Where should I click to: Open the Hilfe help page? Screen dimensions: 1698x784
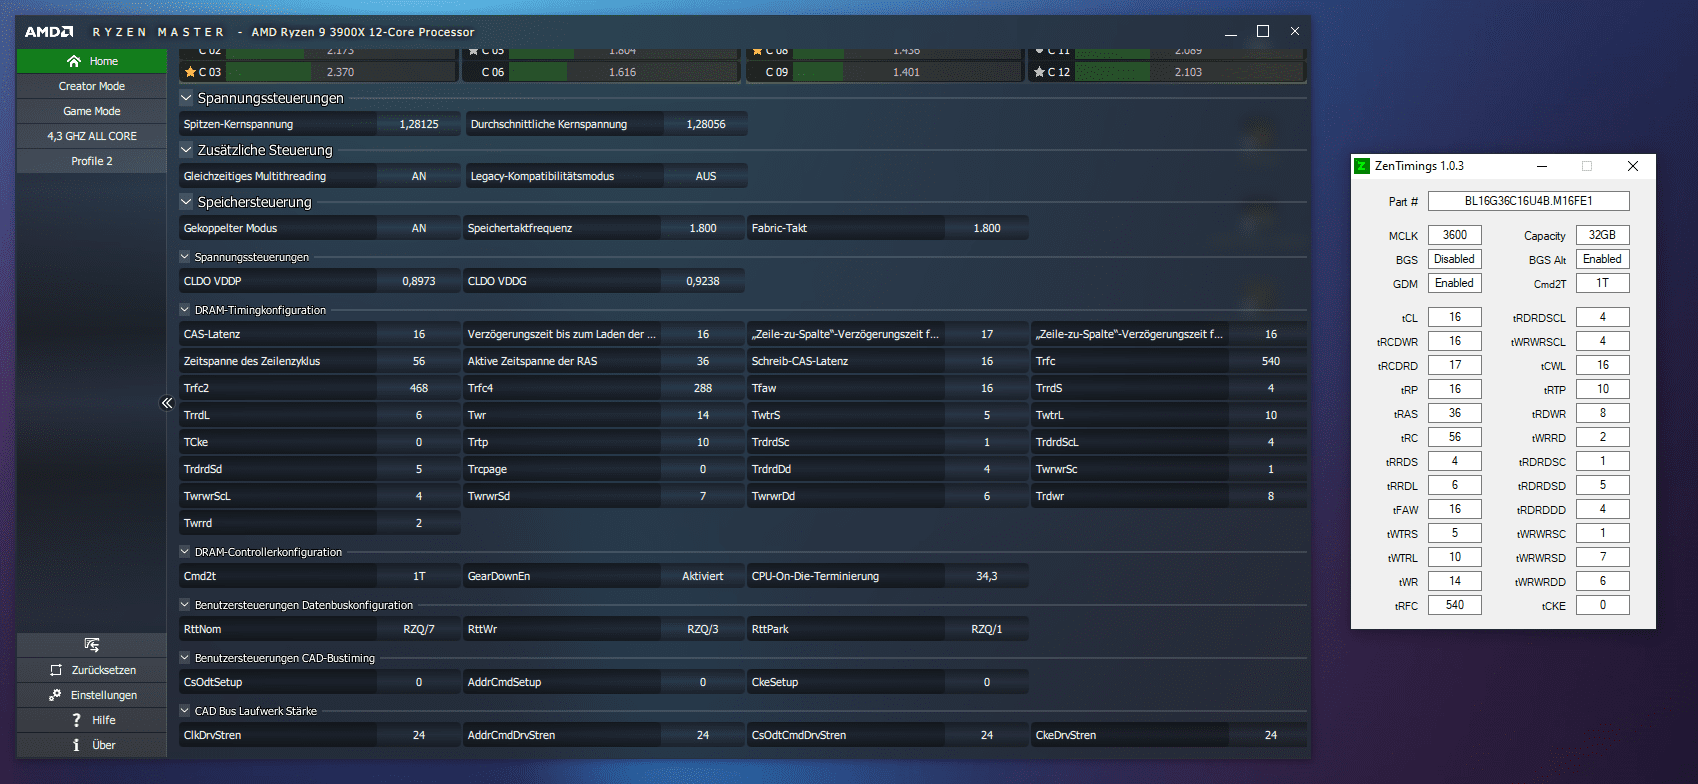pyautogui.click(x=92, y=720)
